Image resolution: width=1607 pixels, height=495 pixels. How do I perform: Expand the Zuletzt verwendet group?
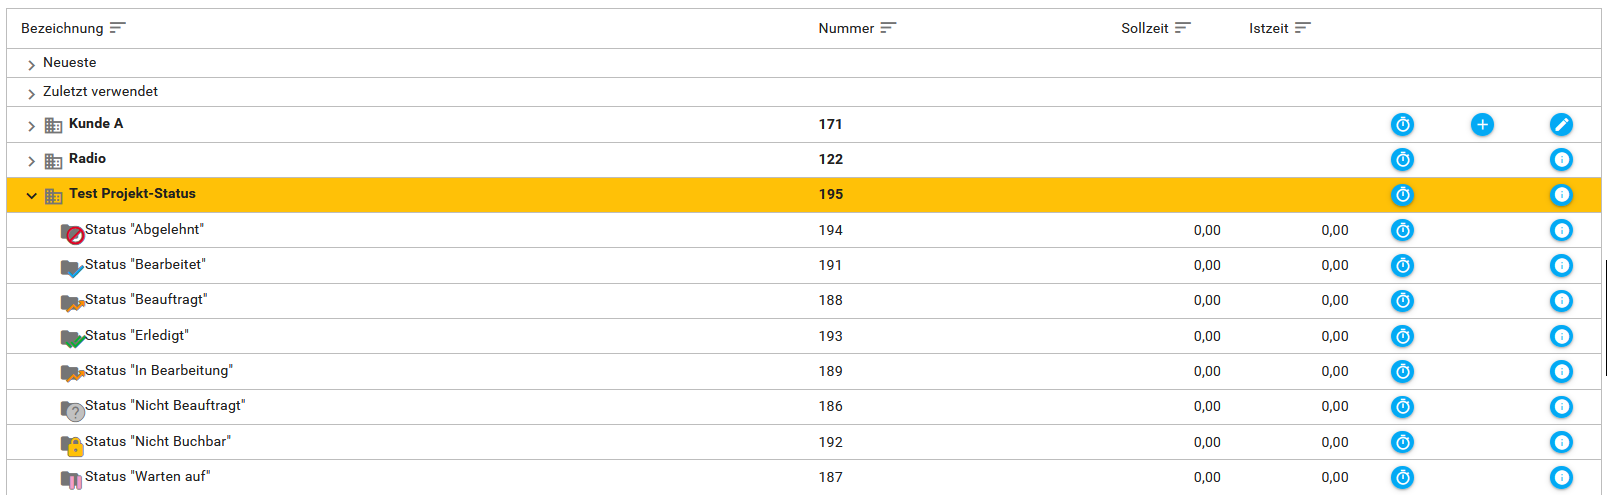click(32, 93)
